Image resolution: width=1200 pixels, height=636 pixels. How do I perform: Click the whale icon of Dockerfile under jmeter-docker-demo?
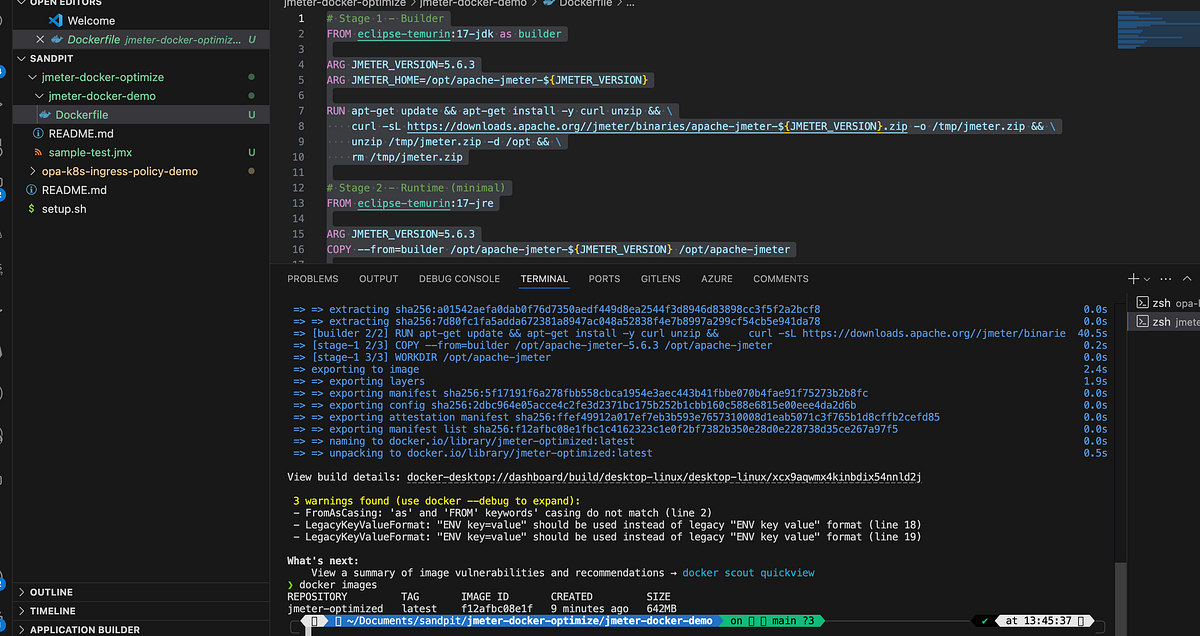pyautogui.click(x=44, y=115)
